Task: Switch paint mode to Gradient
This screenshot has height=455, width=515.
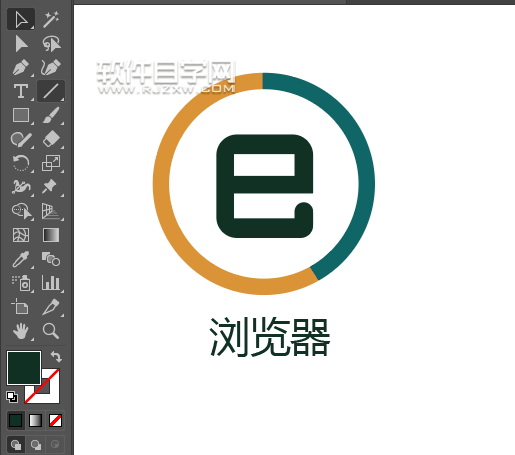Action: [35, 420]
